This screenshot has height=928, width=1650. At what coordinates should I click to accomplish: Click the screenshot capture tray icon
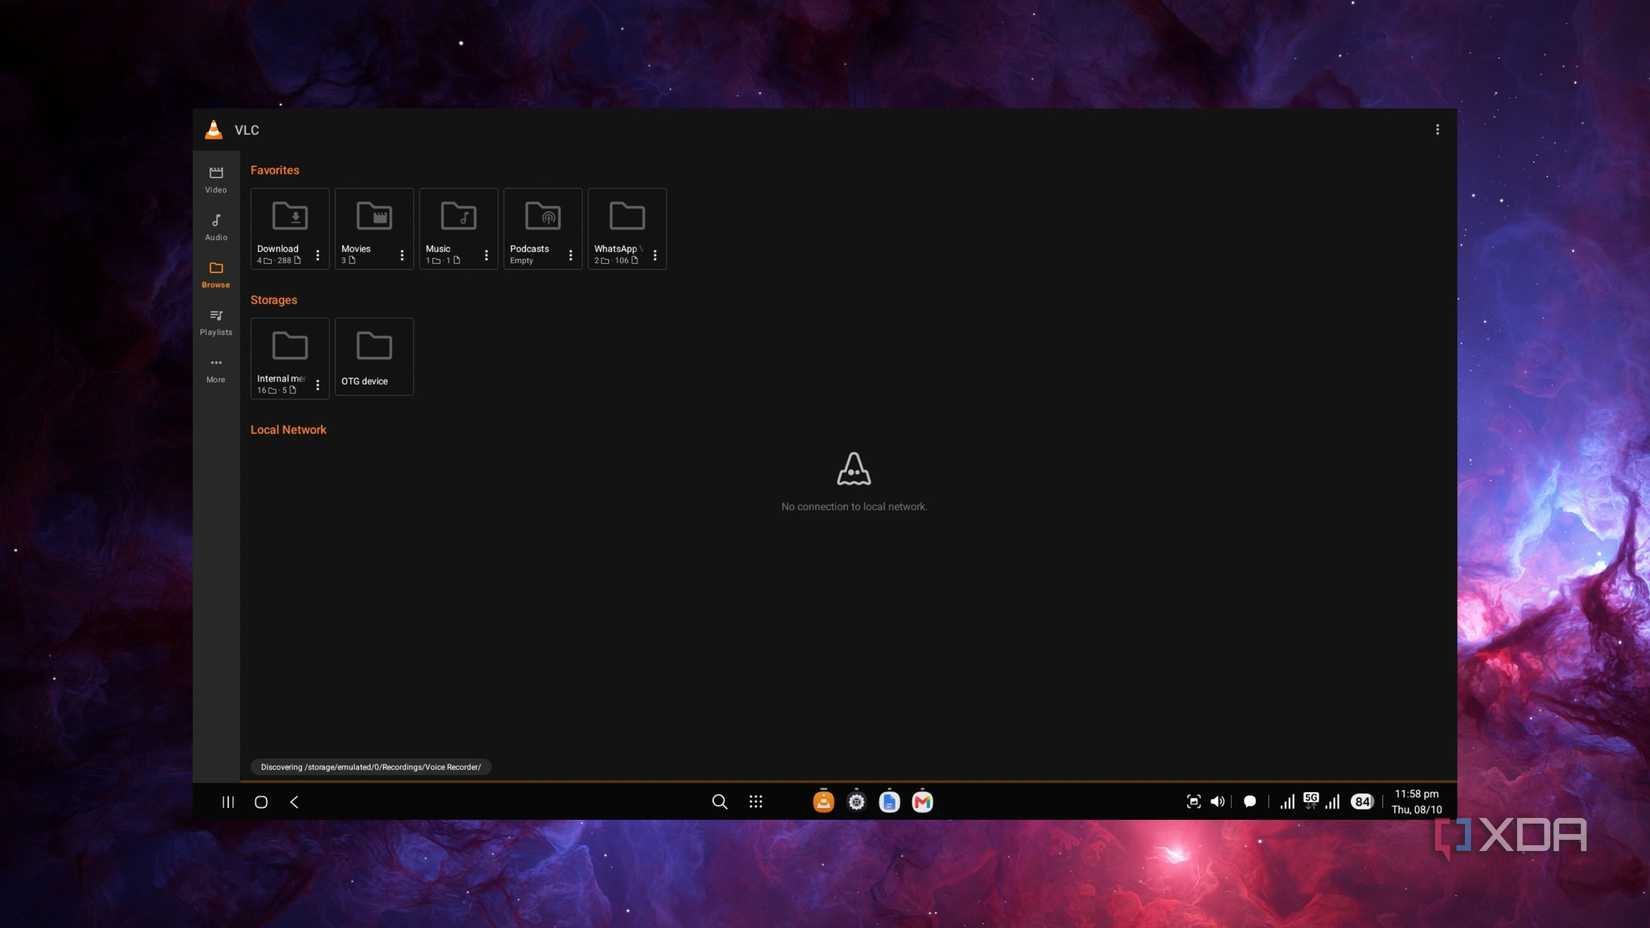coord(1193,802)
